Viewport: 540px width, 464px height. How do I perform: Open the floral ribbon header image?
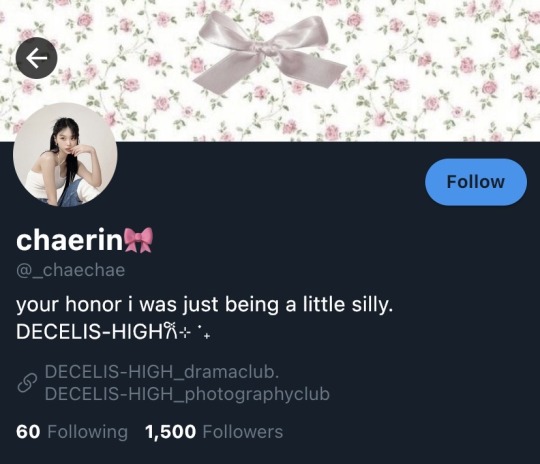point(270,71)
